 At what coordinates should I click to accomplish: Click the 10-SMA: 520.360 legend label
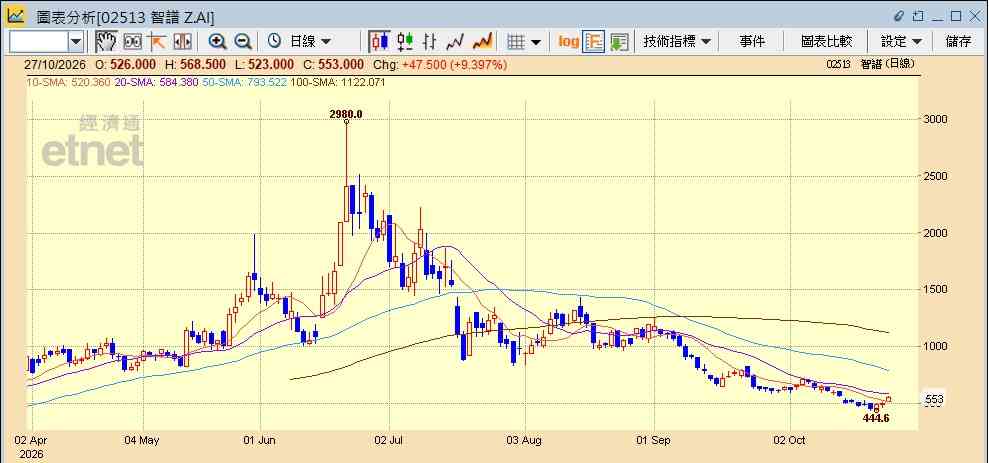[x=67, y=82]
